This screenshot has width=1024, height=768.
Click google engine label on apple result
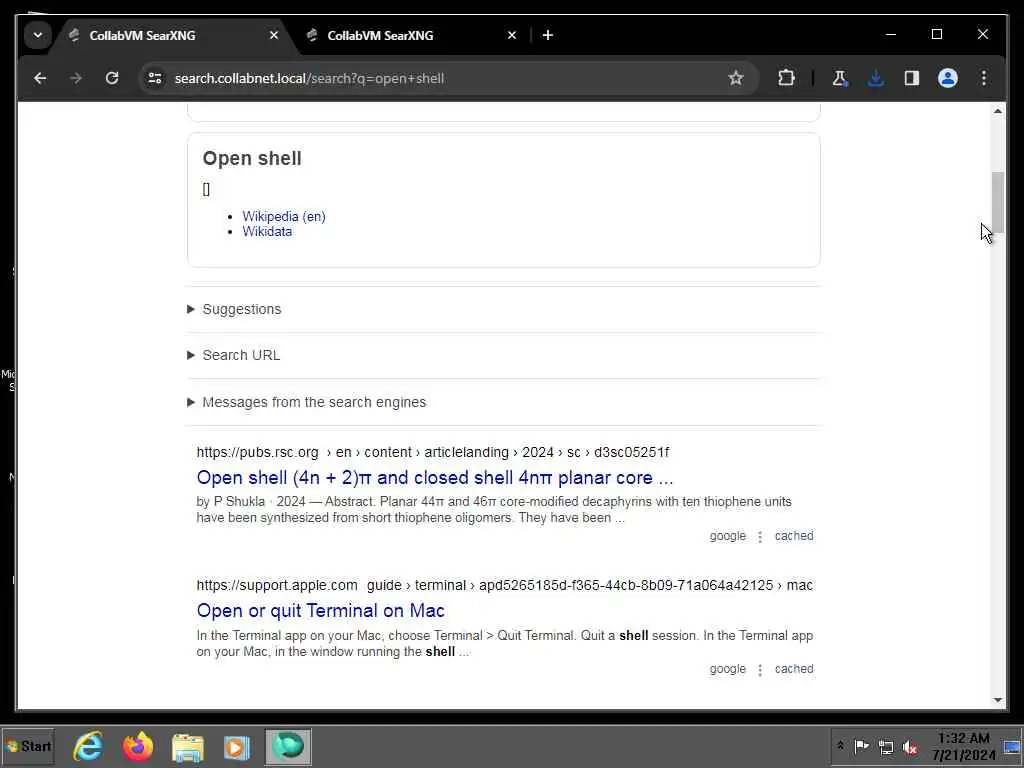coord(728,669)
